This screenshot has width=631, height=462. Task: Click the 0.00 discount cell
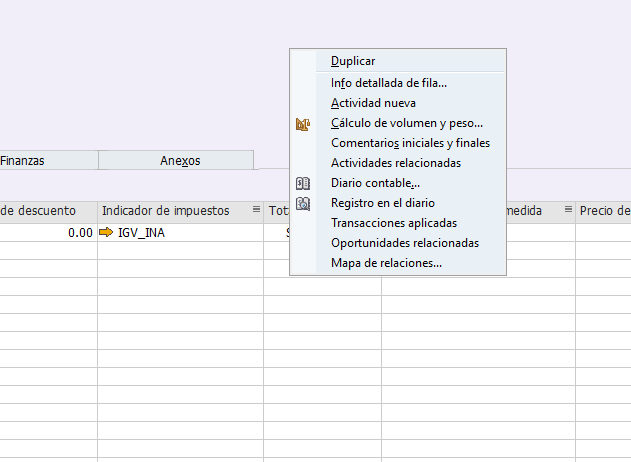pyautogui.click(x=48, y=232)
